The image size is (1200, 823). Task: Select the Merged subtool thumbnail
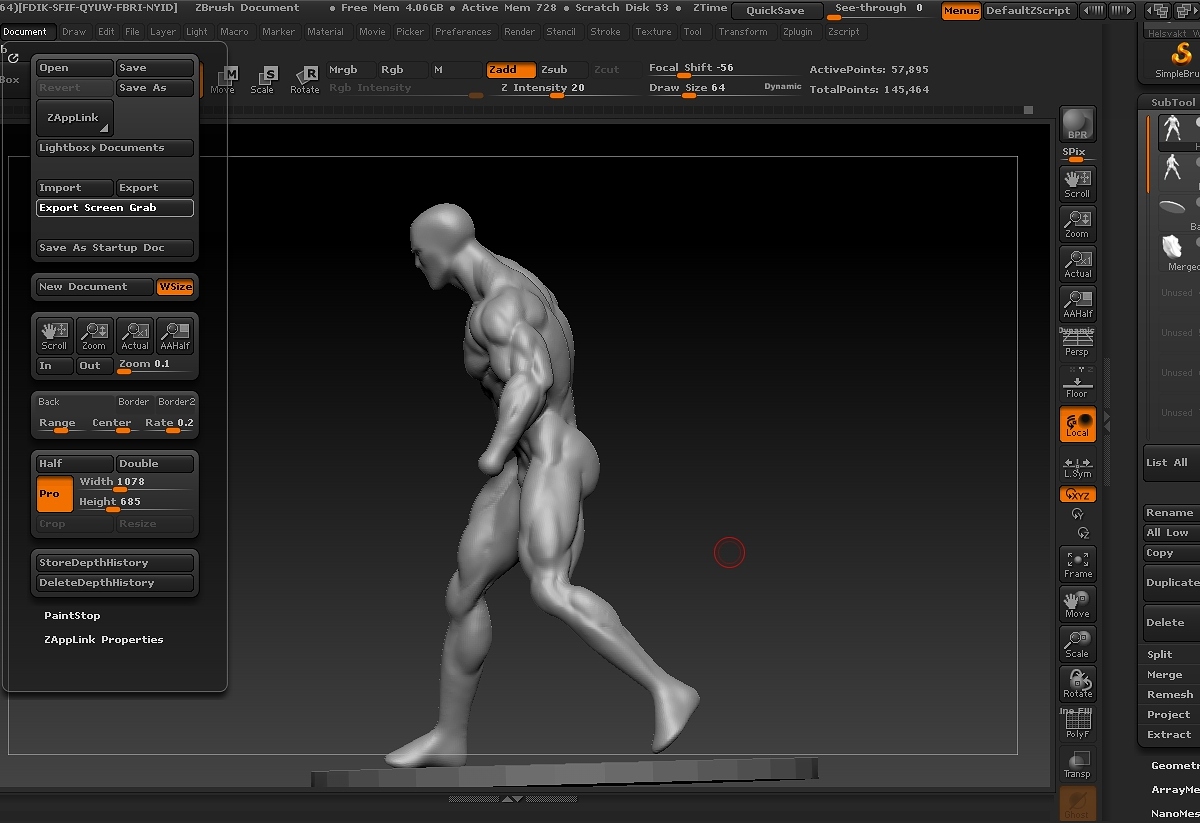pyautogui.click(x=1173, y=248)
